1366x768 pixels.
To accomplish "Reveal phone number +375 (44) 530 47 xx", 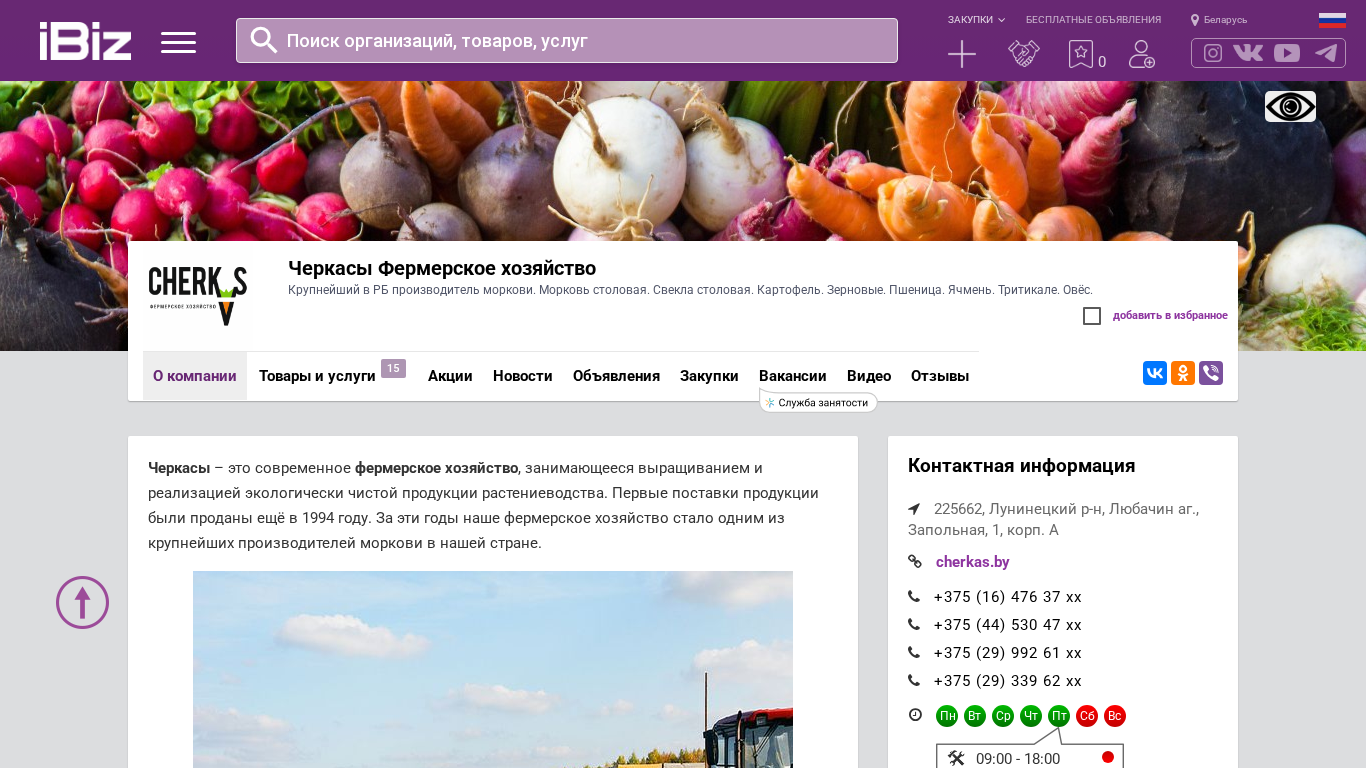I will (x=1008, y=625).
